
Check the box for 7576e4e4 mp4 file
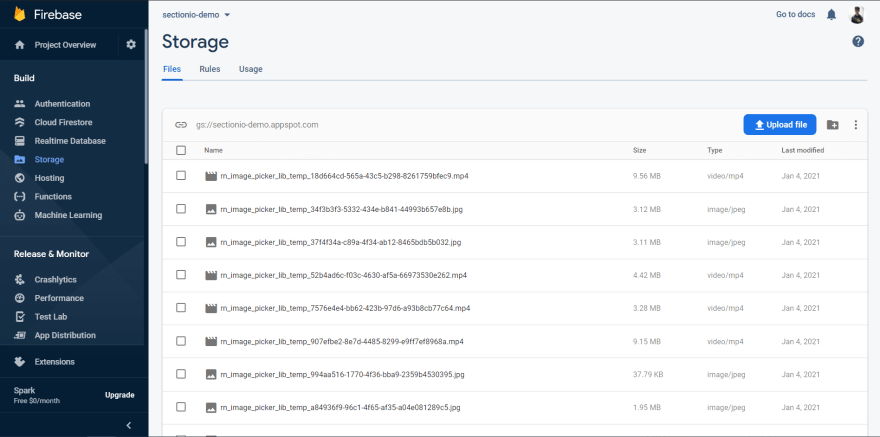coord(181,308)
